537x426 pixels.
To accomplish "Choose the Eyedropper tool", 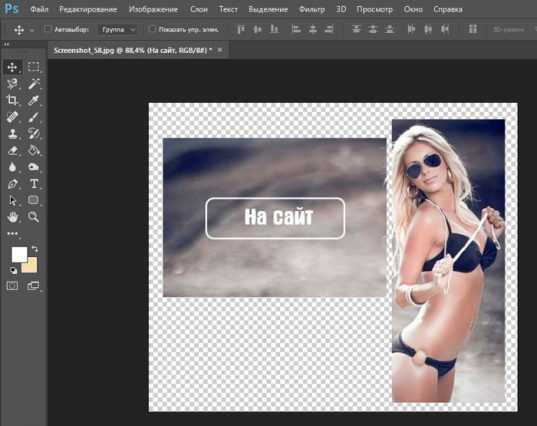I will [x=33, y=100].
